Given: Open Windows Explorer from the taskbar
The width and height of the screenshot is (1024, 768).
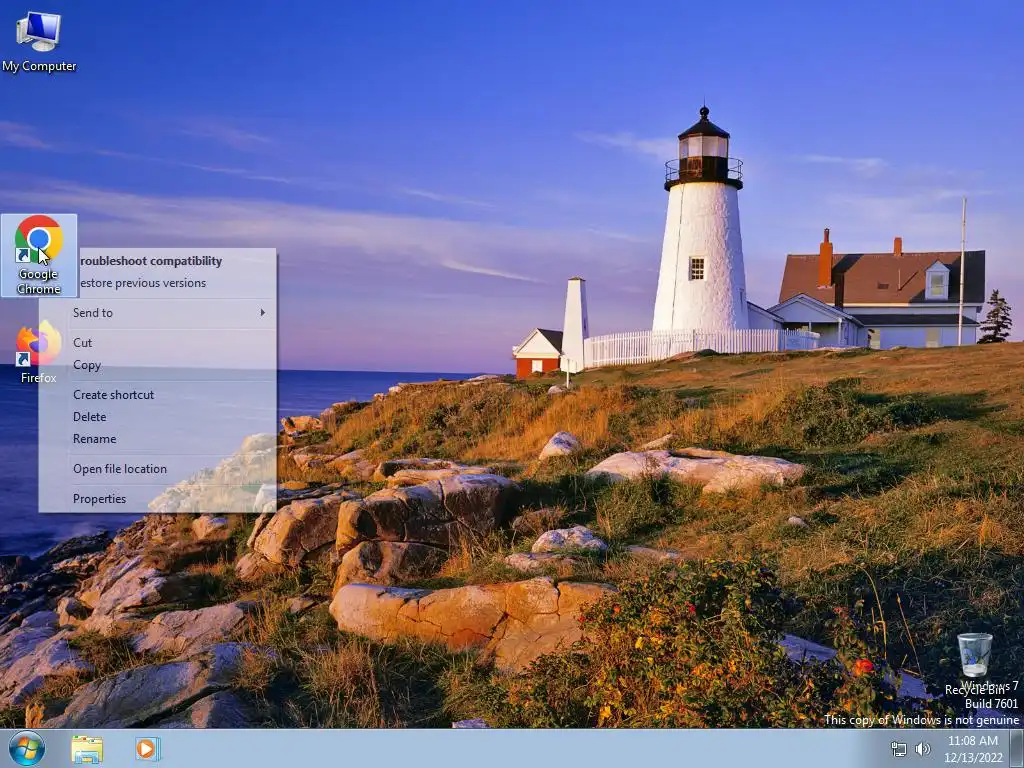Looking at the screenshot, I should (87, 749).
